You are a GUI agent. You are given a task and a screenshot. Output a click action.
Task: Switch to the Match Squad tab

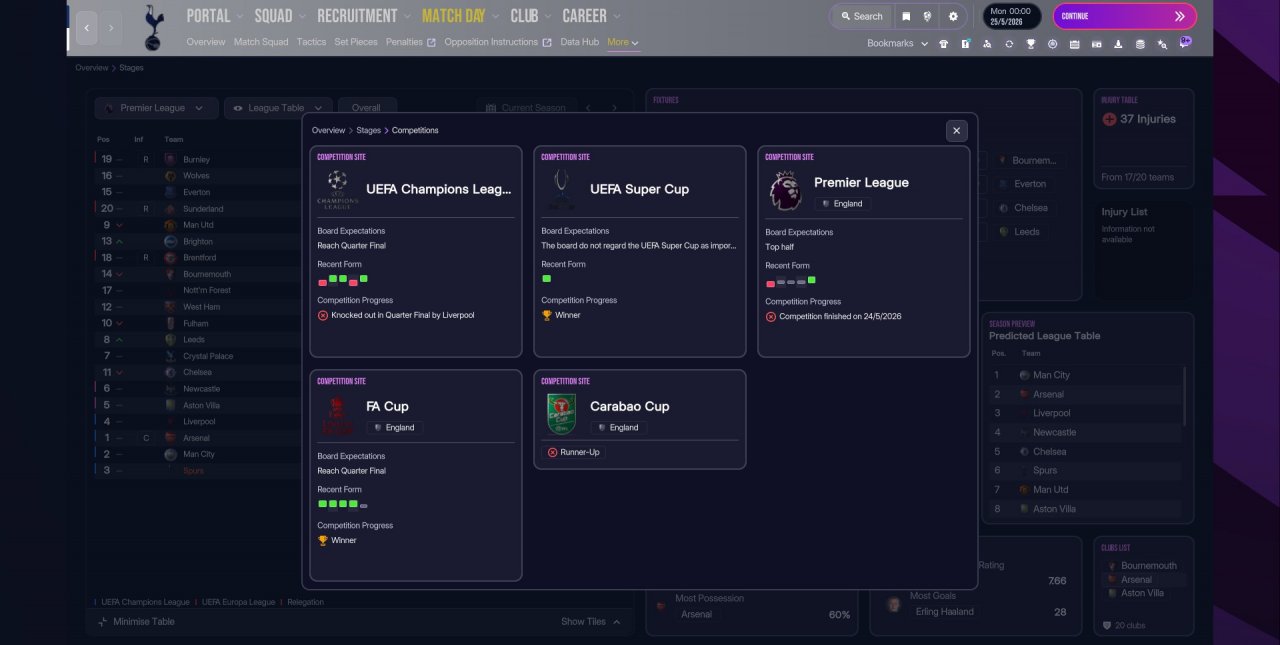tap(261, 42)
